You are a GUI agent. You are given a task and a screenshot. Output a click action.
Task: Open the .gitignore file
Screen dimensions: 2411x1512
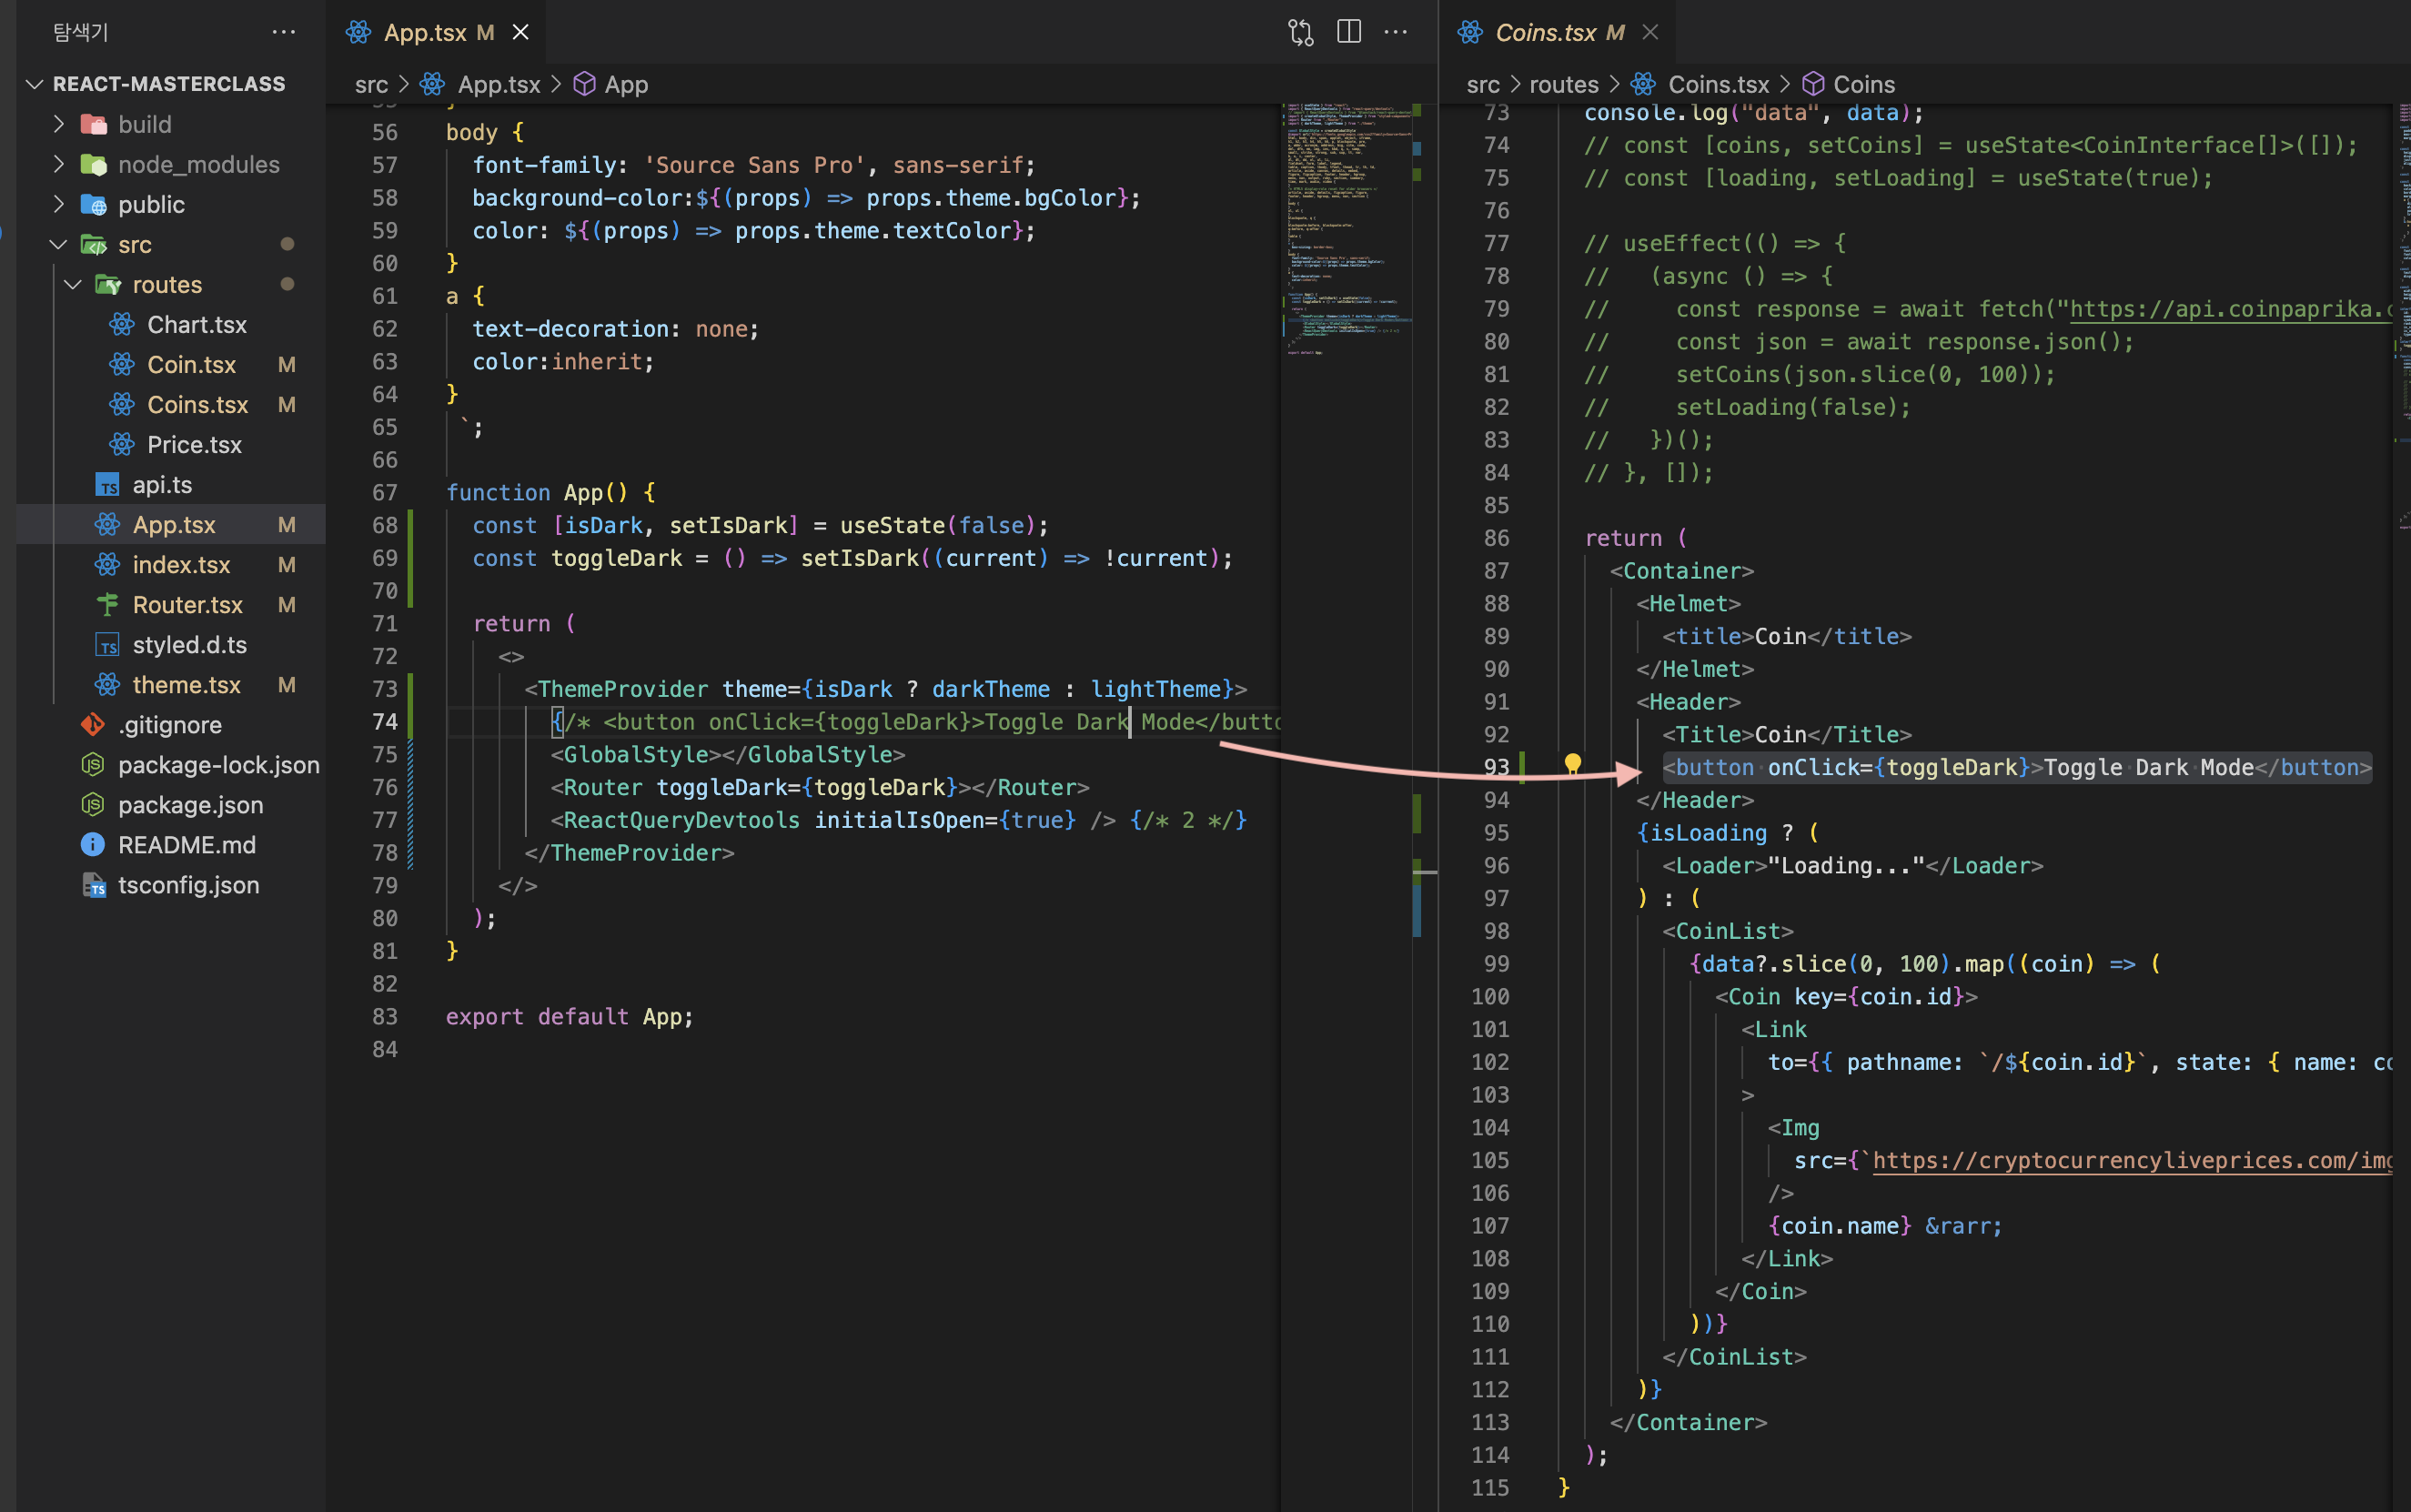(x=169, y=725)
